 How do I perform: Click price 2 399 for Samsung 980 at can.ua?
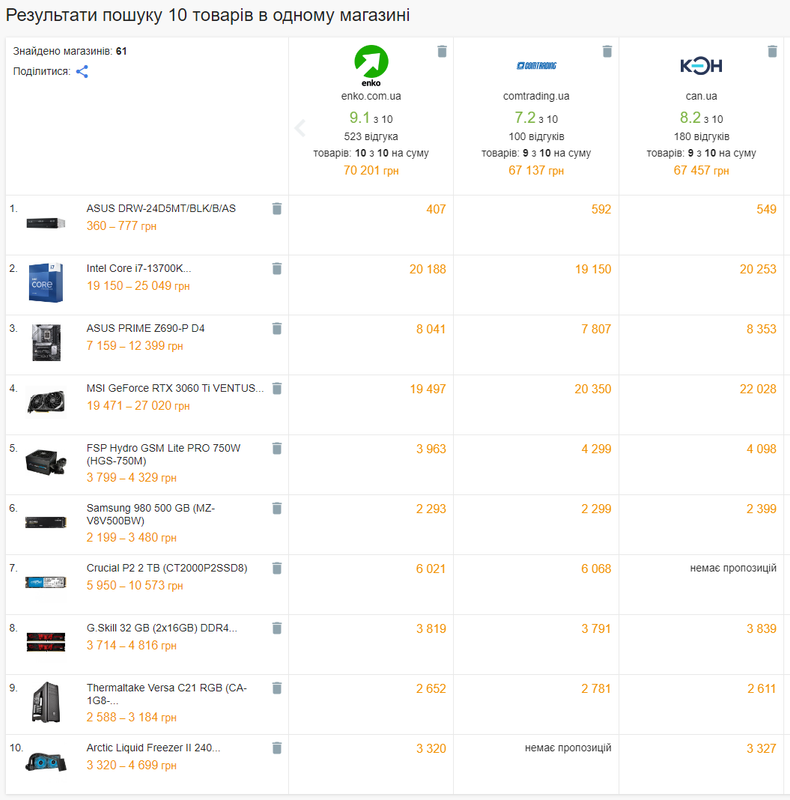[x=761, y=509]
